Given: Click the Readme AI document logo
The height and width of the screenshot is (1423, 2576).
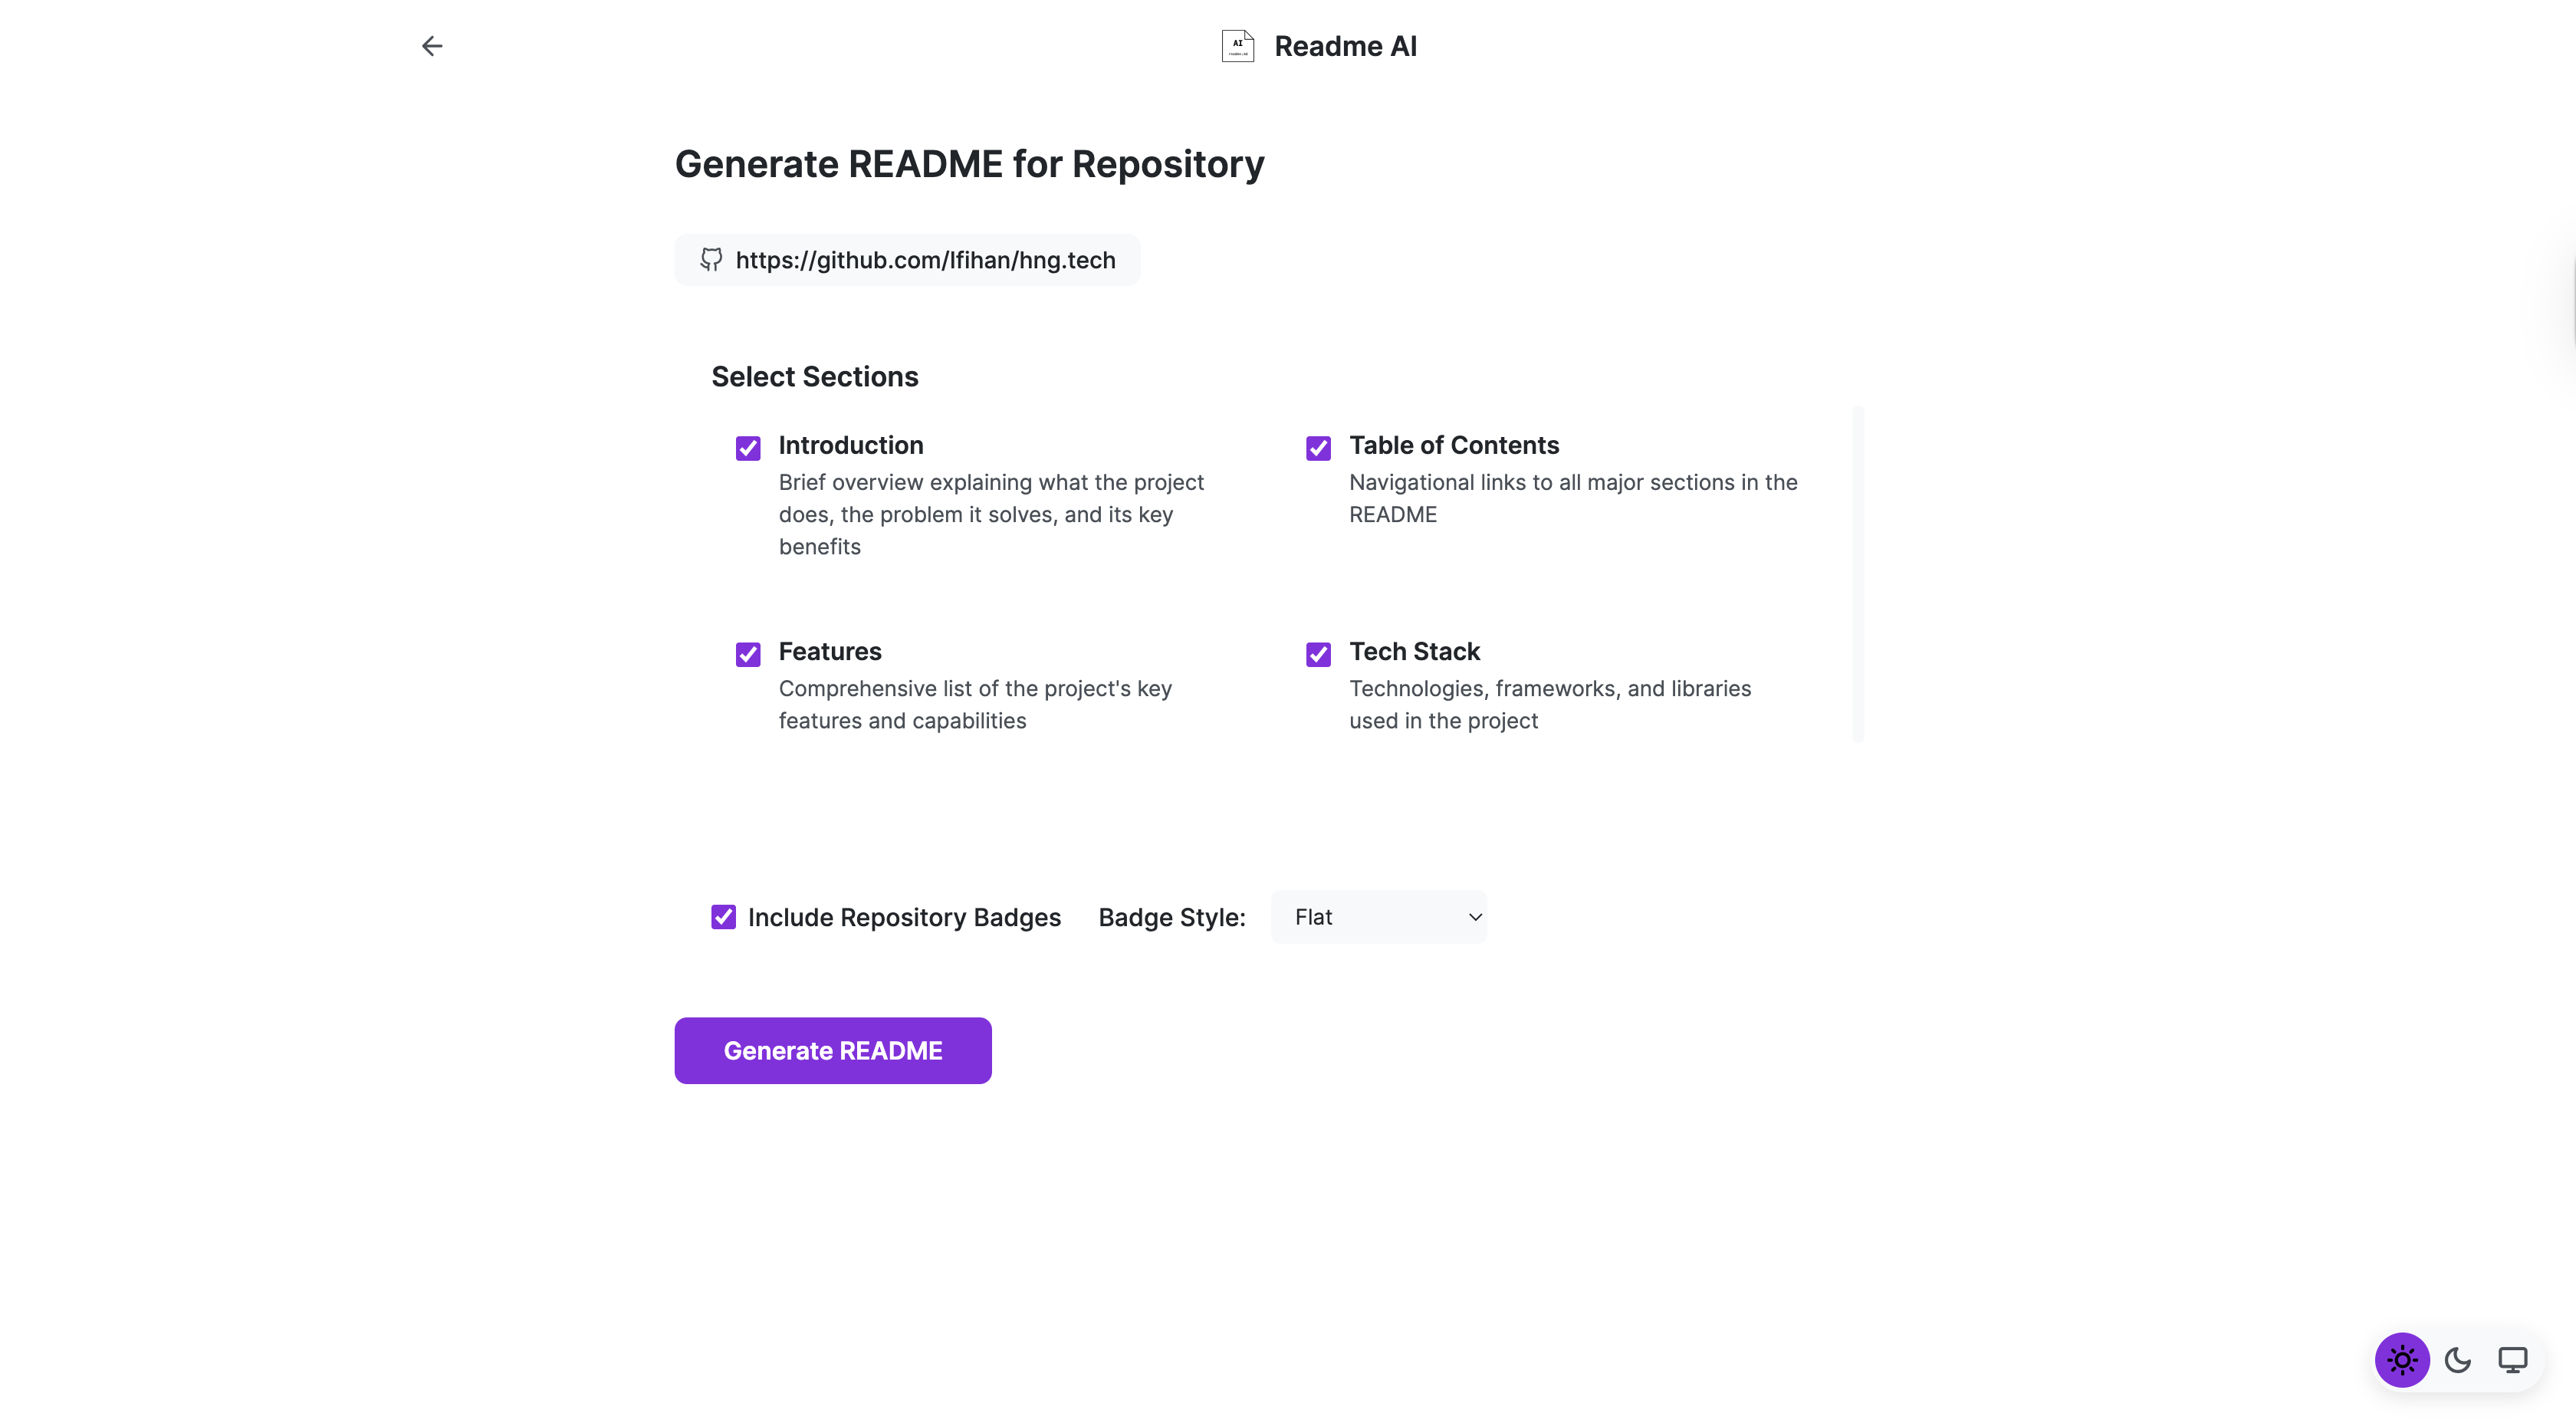Looking at the screenshot, I should [x=1237, y=45].
